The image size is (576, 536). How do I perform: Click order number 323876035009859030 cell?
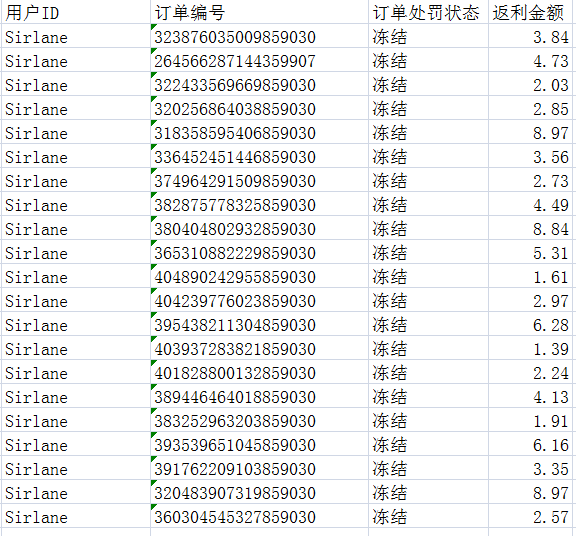(259, 36)
